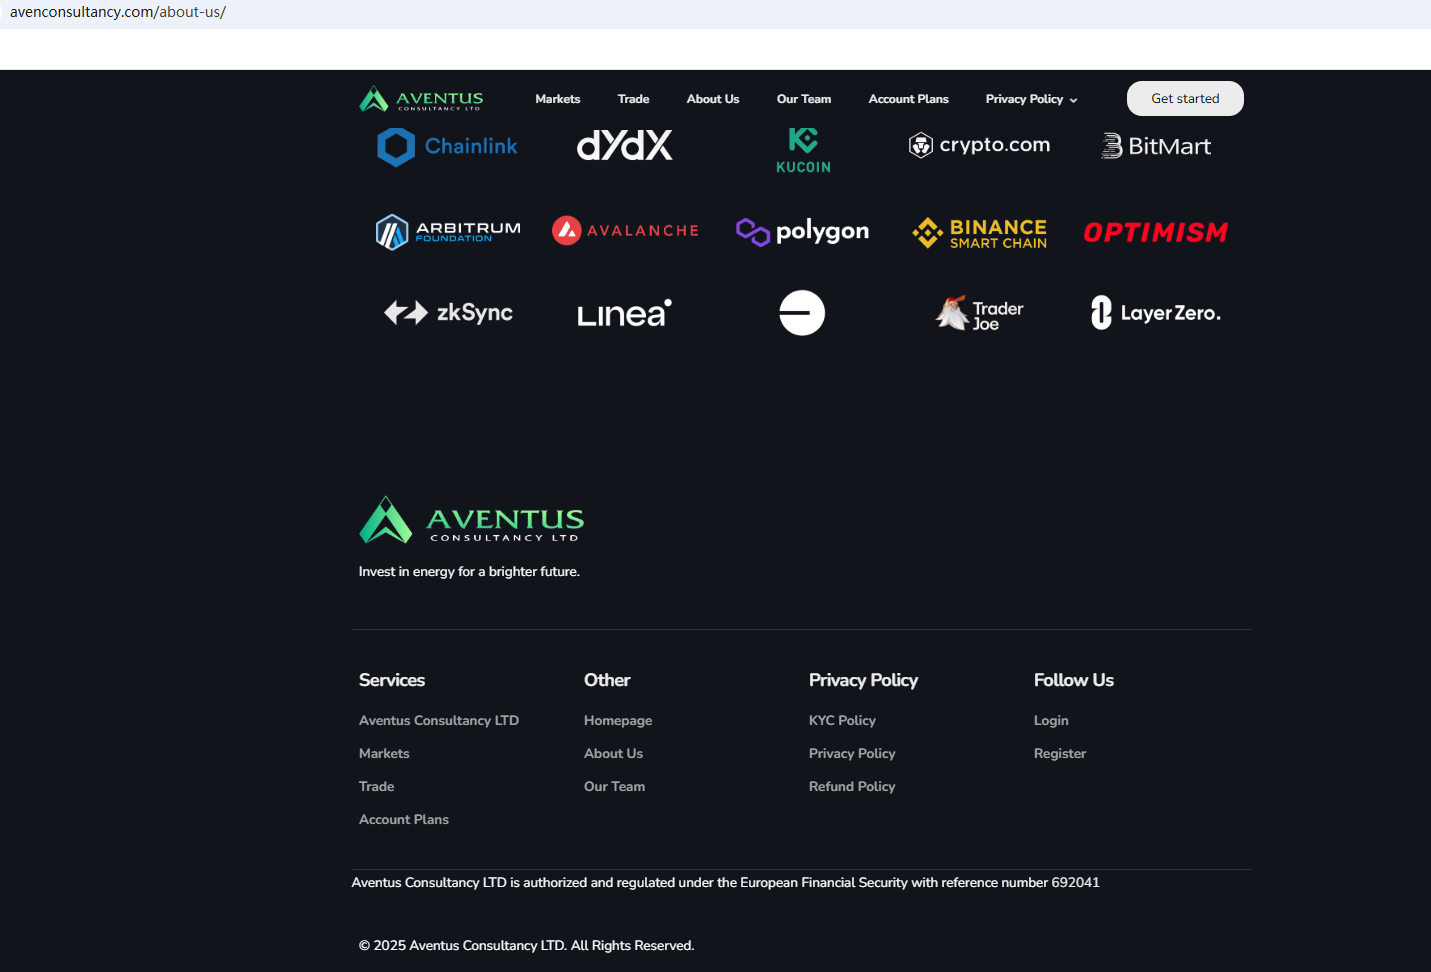Screen dimensions: 1431x972
Task: Follow the Markets link in the footer
Action: (x=384, y=753)
